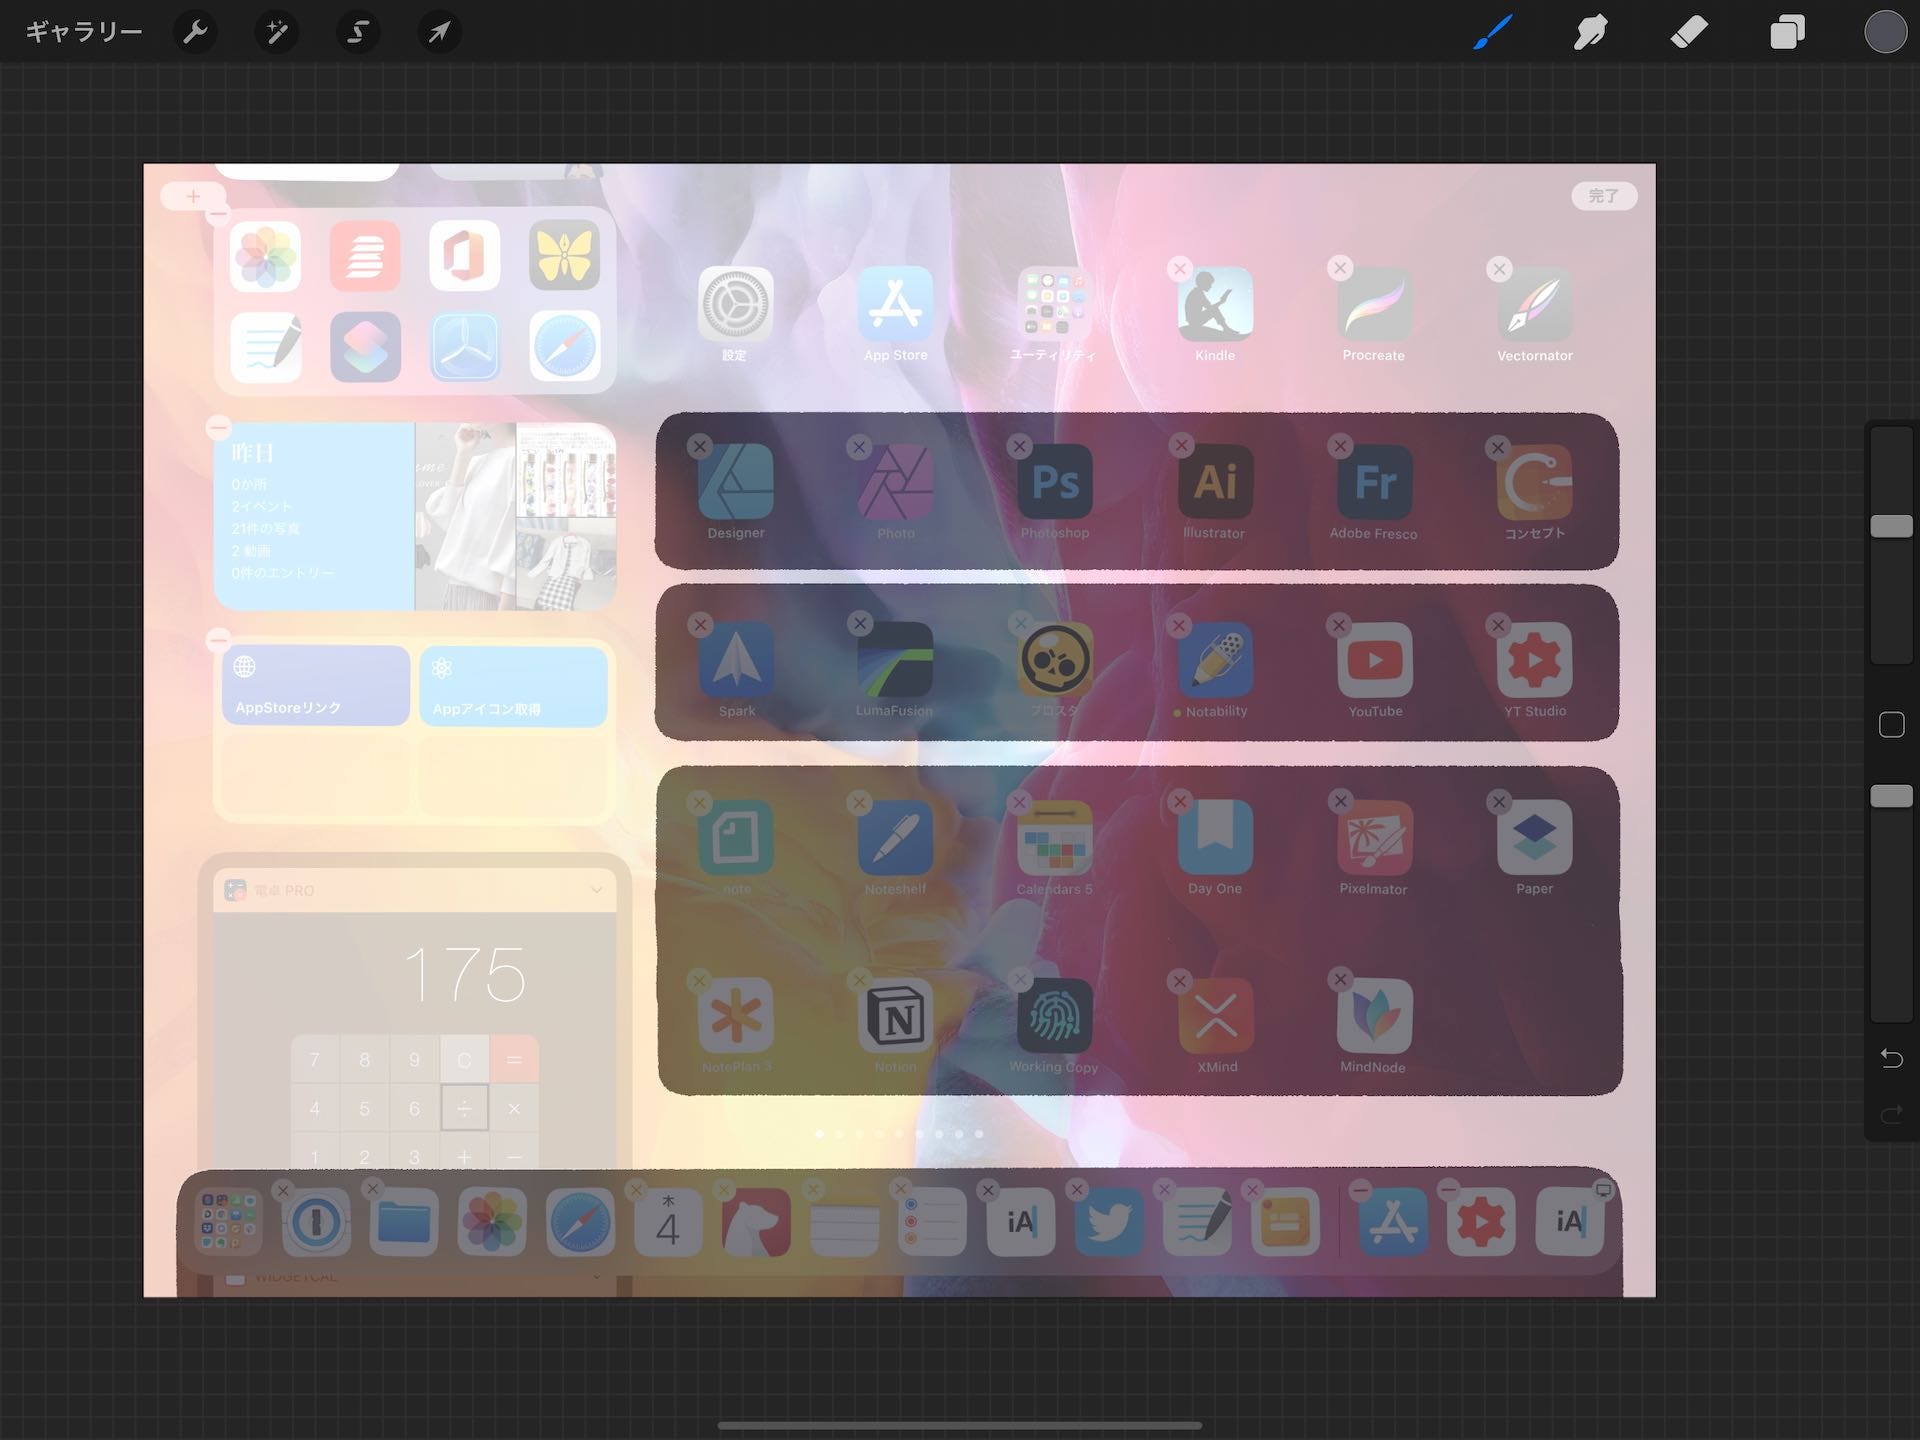
Task: Open the Spark mail icon
Action: 735,660
